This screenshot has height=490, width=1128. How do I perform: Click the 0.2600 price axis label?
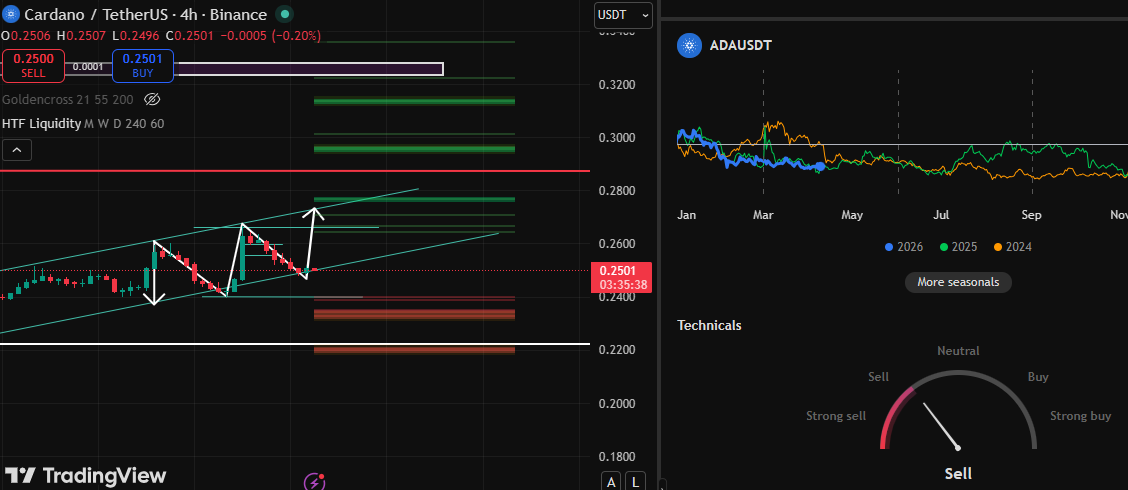pyautogui.click(x=617, y=245)
